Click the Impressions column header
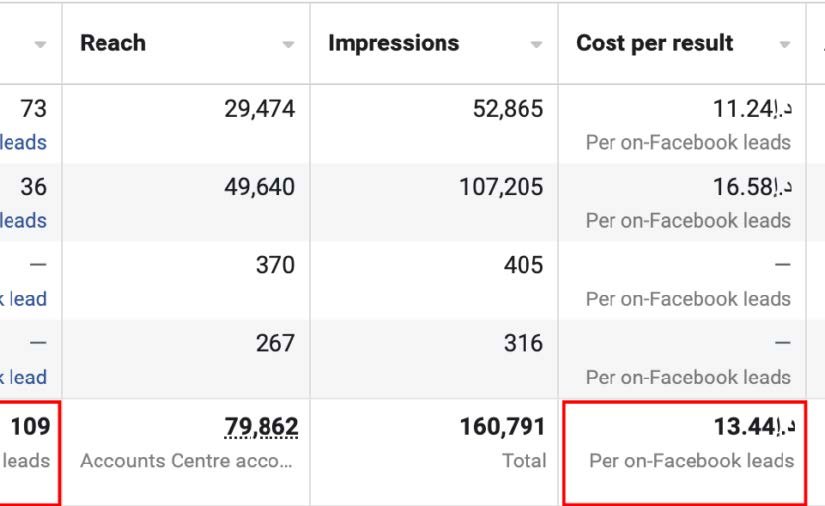 393,43
